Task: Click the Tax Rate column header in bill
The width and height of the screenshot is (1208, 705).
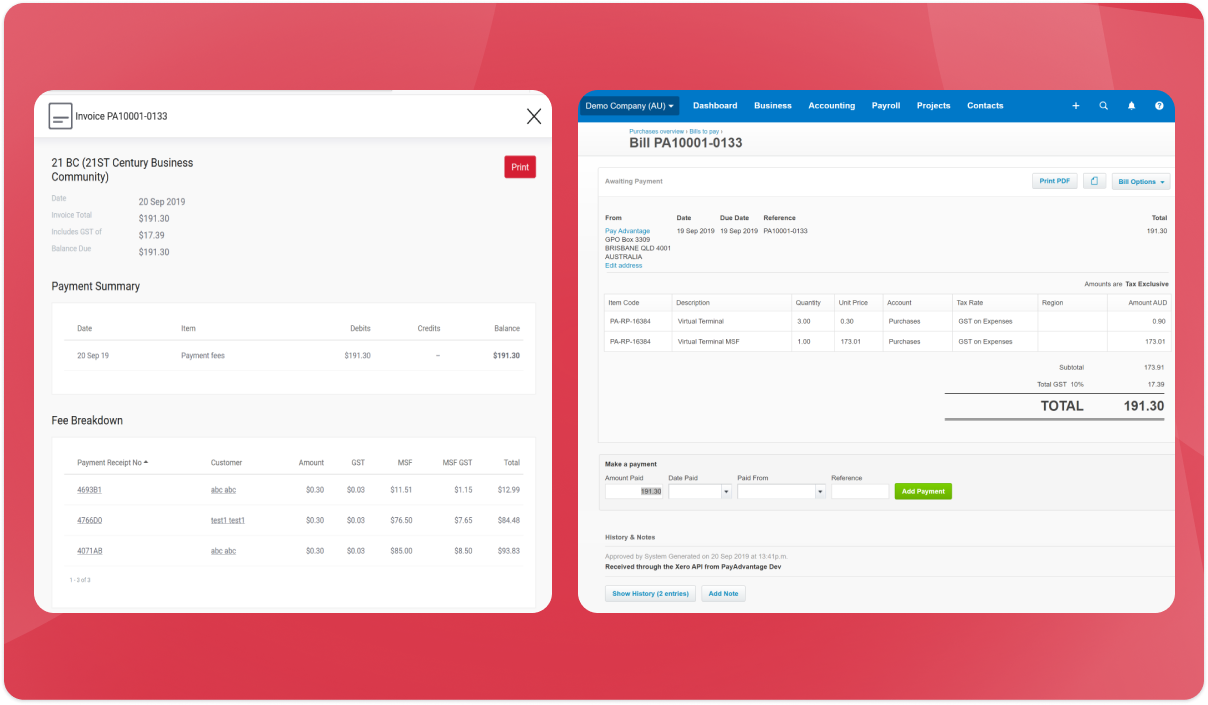Action: [994, 302]
